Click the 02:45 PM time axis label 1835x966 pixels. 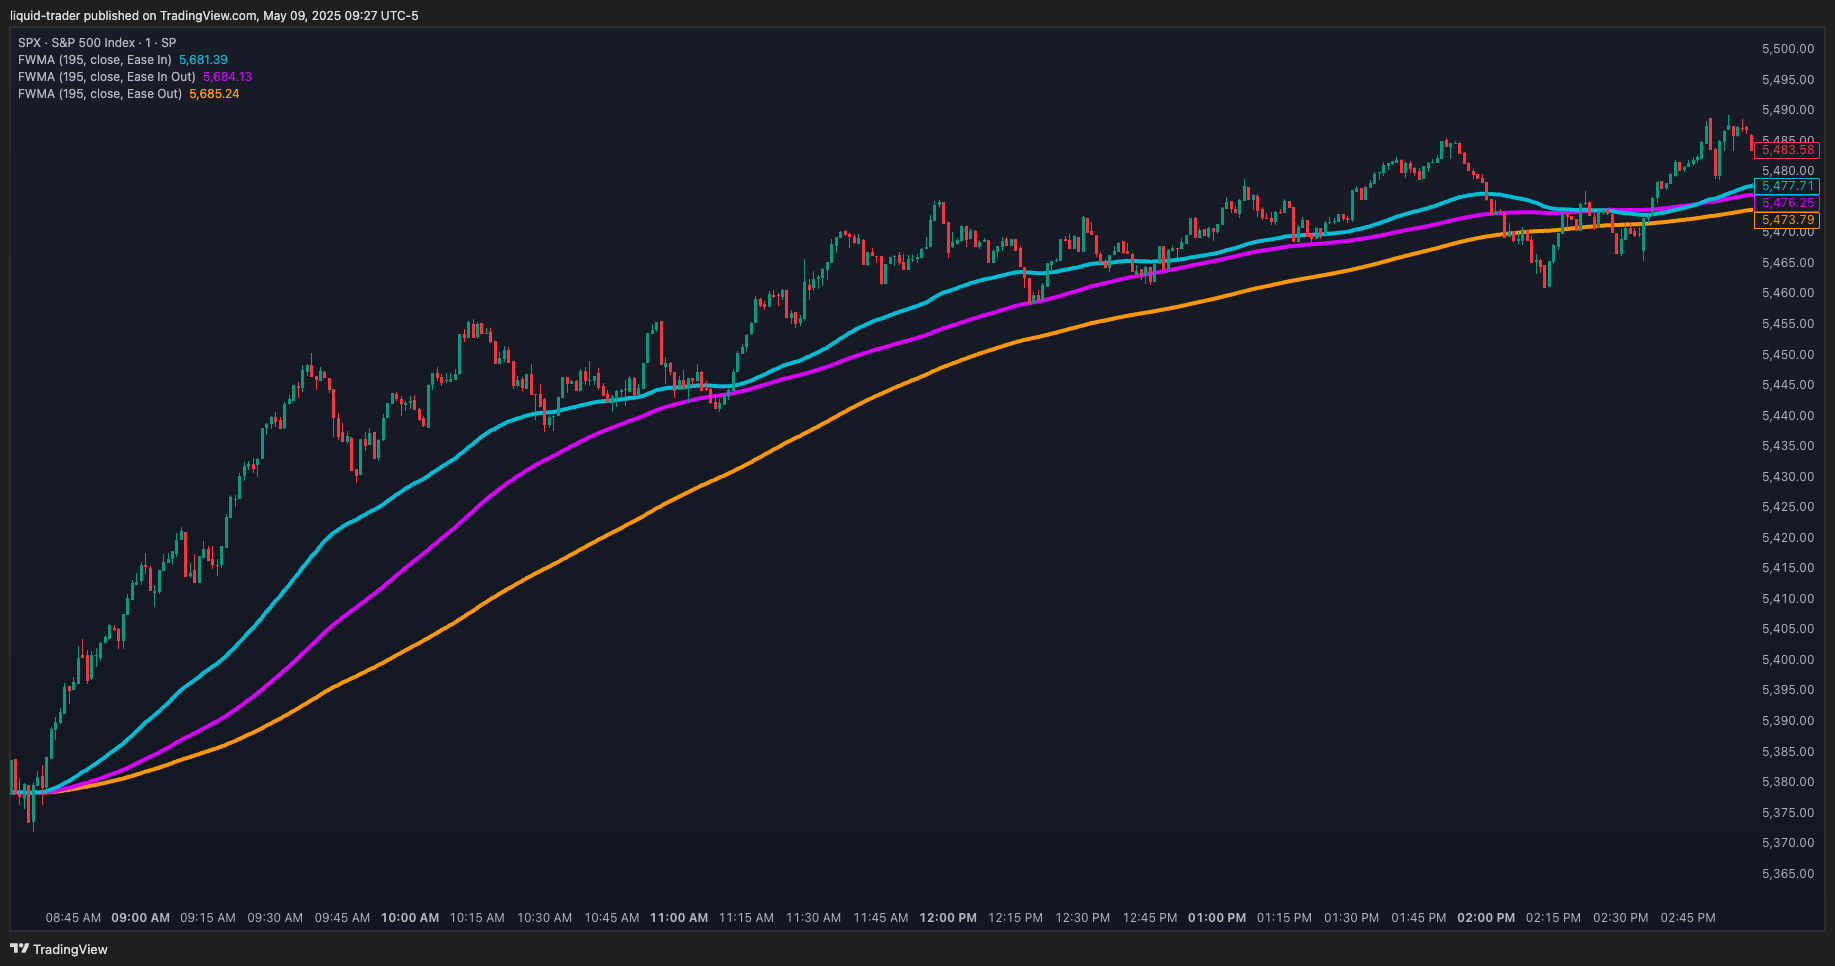(x=1688, y=918)
